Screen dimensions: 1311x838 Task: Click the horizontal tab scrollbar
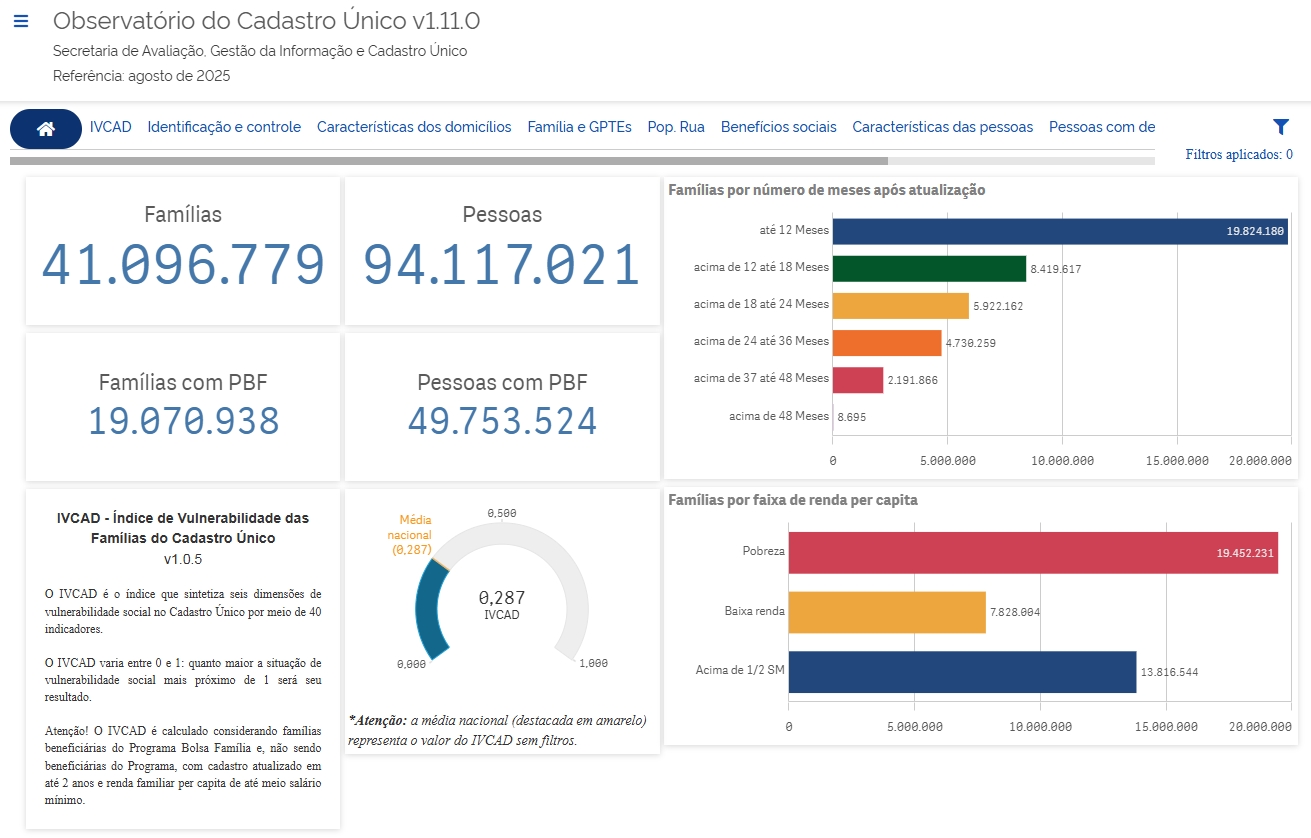(448, 160)
